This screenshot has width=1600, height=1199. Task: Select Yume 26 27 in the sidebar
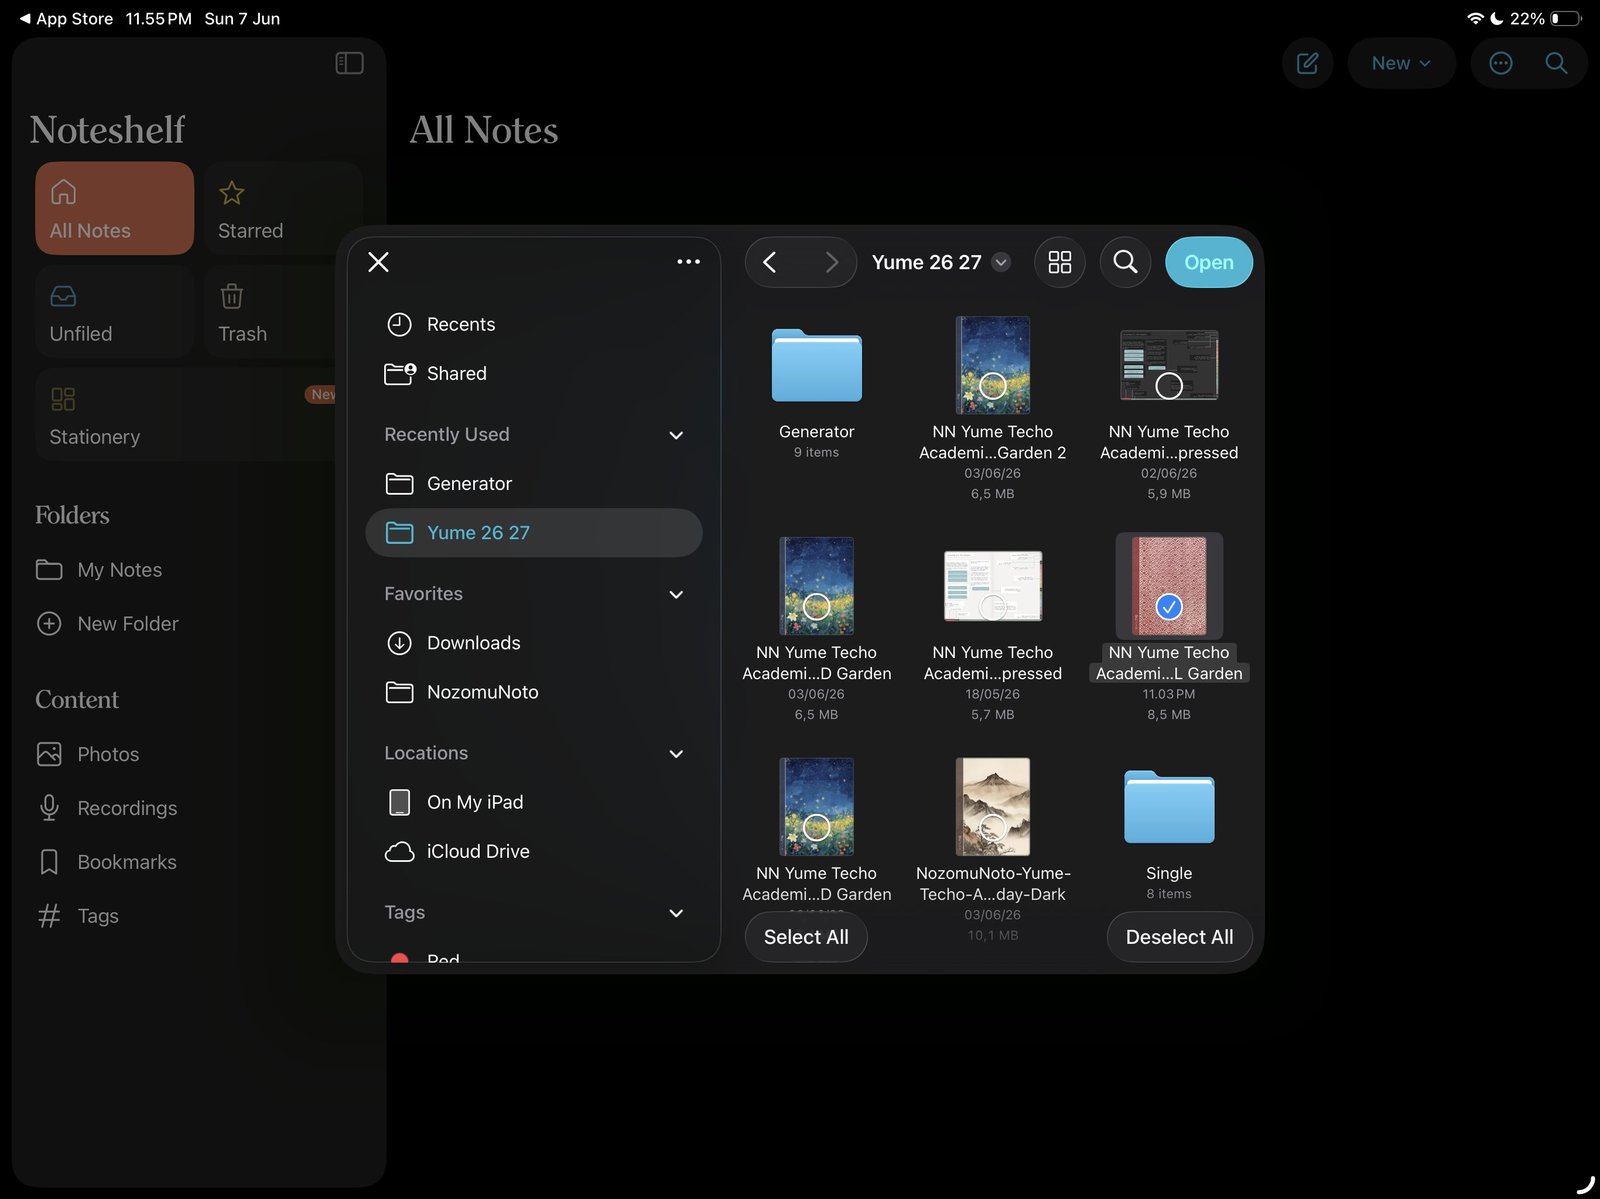(x=534, y=533)
